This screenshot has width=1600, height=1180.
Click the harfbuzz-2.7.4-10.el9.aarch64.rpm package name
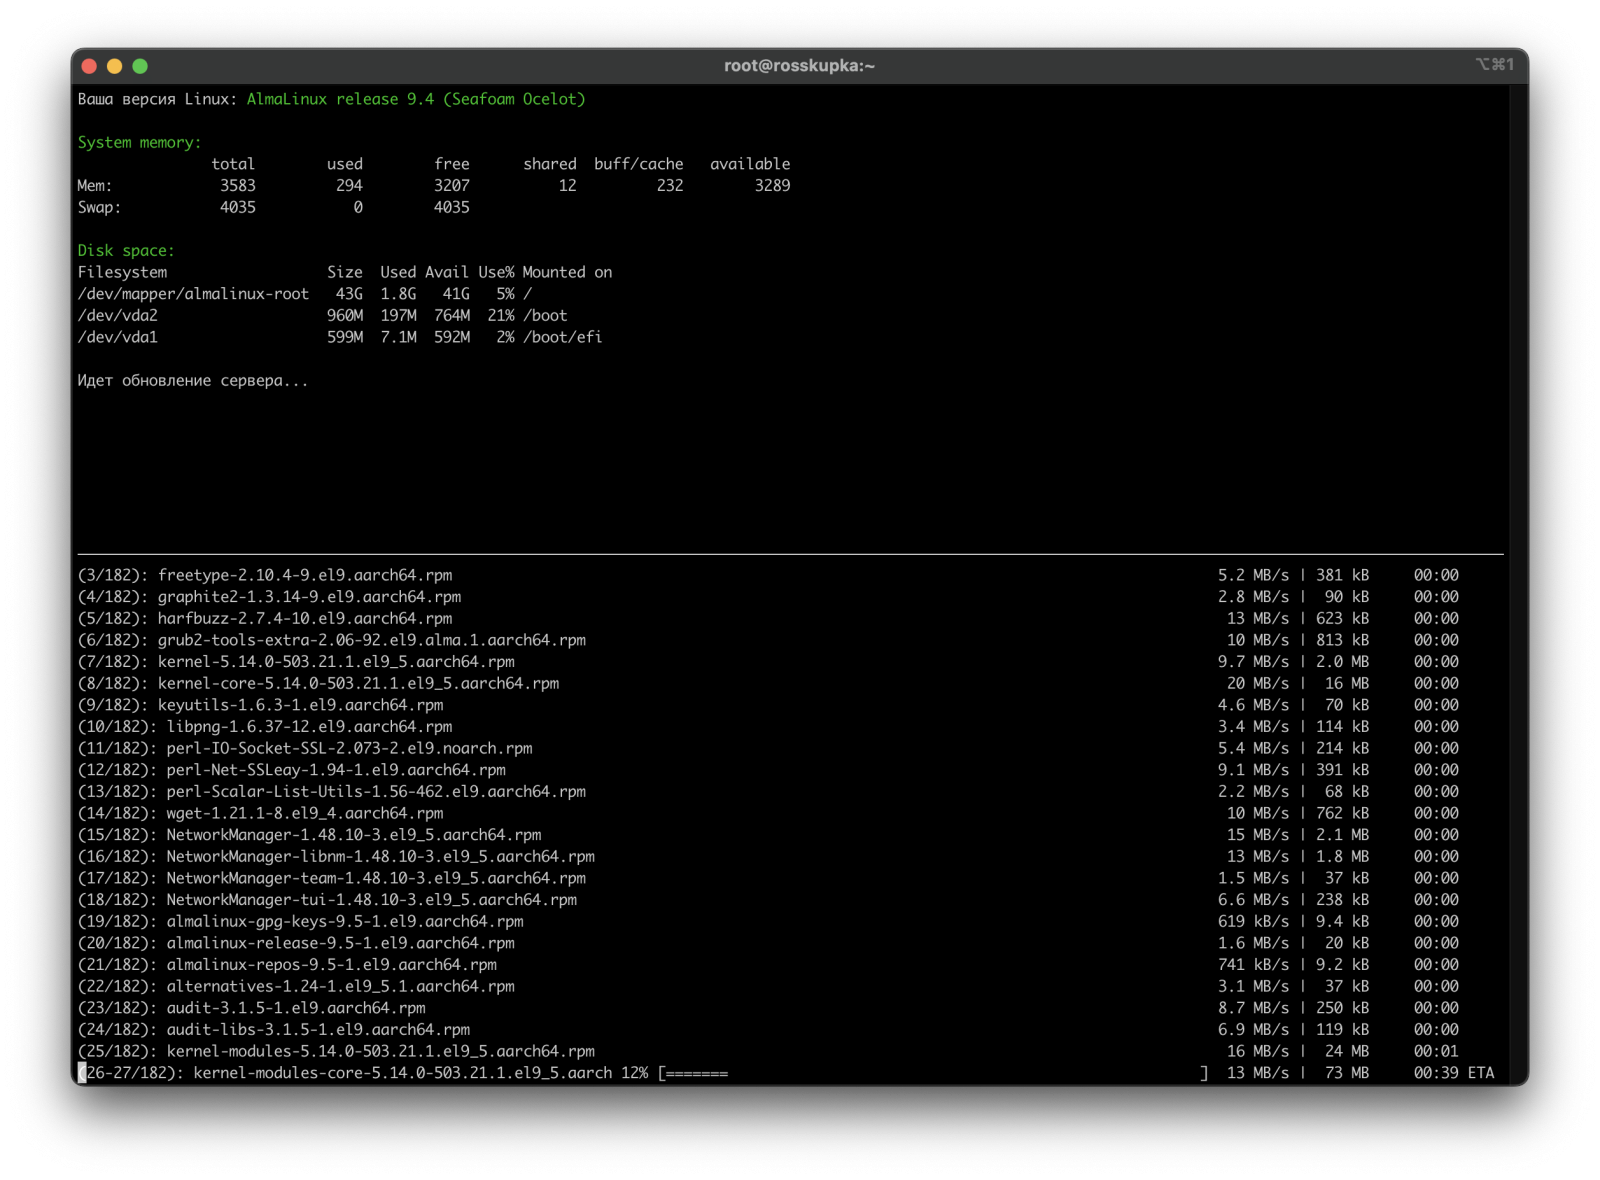pos(305,618)
